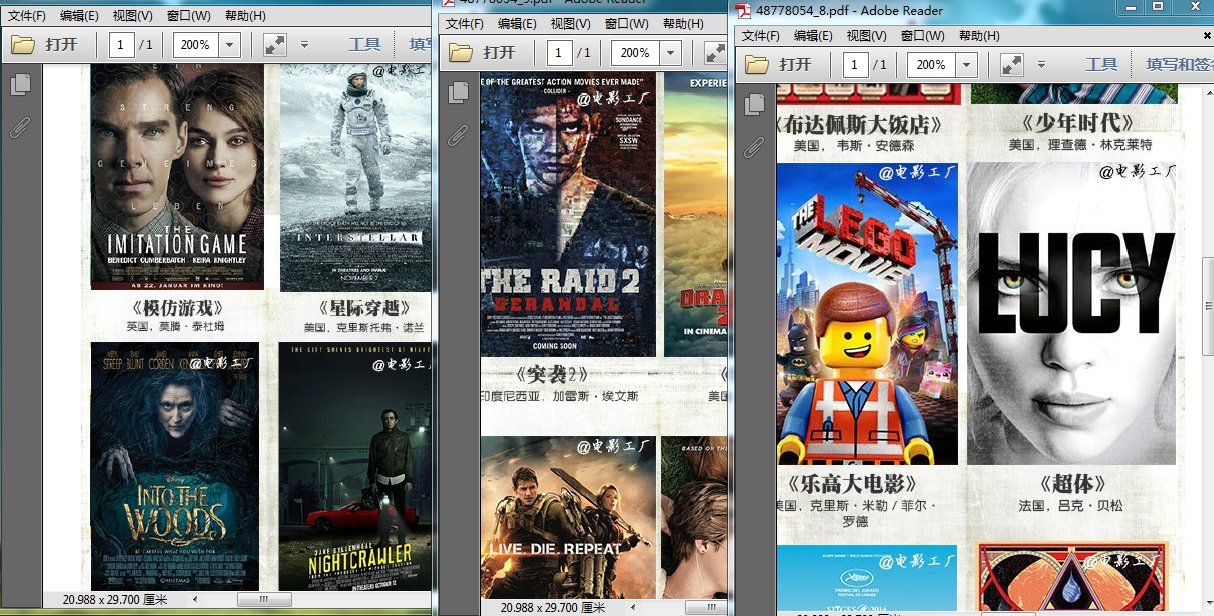Open zoom dropdown arrow in 48778054_8.pdf window

point(966,65)
